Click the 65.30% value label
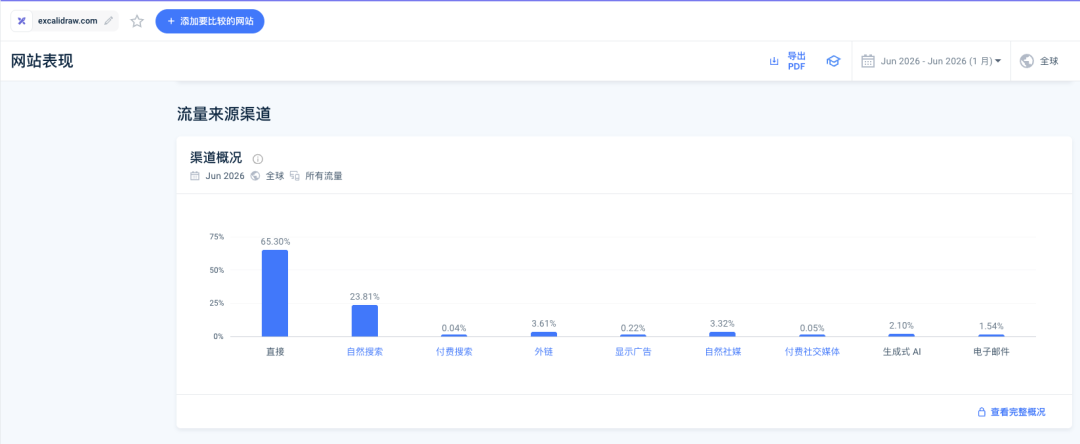Screen dimensions: 1080x444 coord(275,242)
